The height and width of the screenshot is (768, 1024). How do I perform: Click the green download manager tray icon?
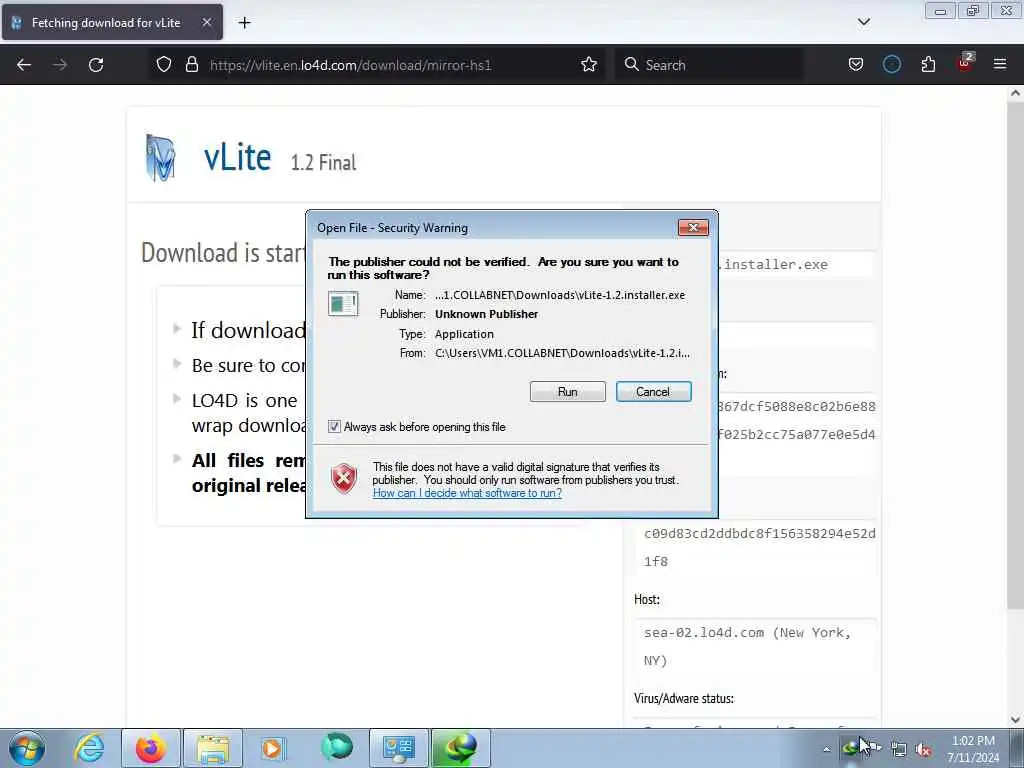pyautogui.click(x=851, y=747)
